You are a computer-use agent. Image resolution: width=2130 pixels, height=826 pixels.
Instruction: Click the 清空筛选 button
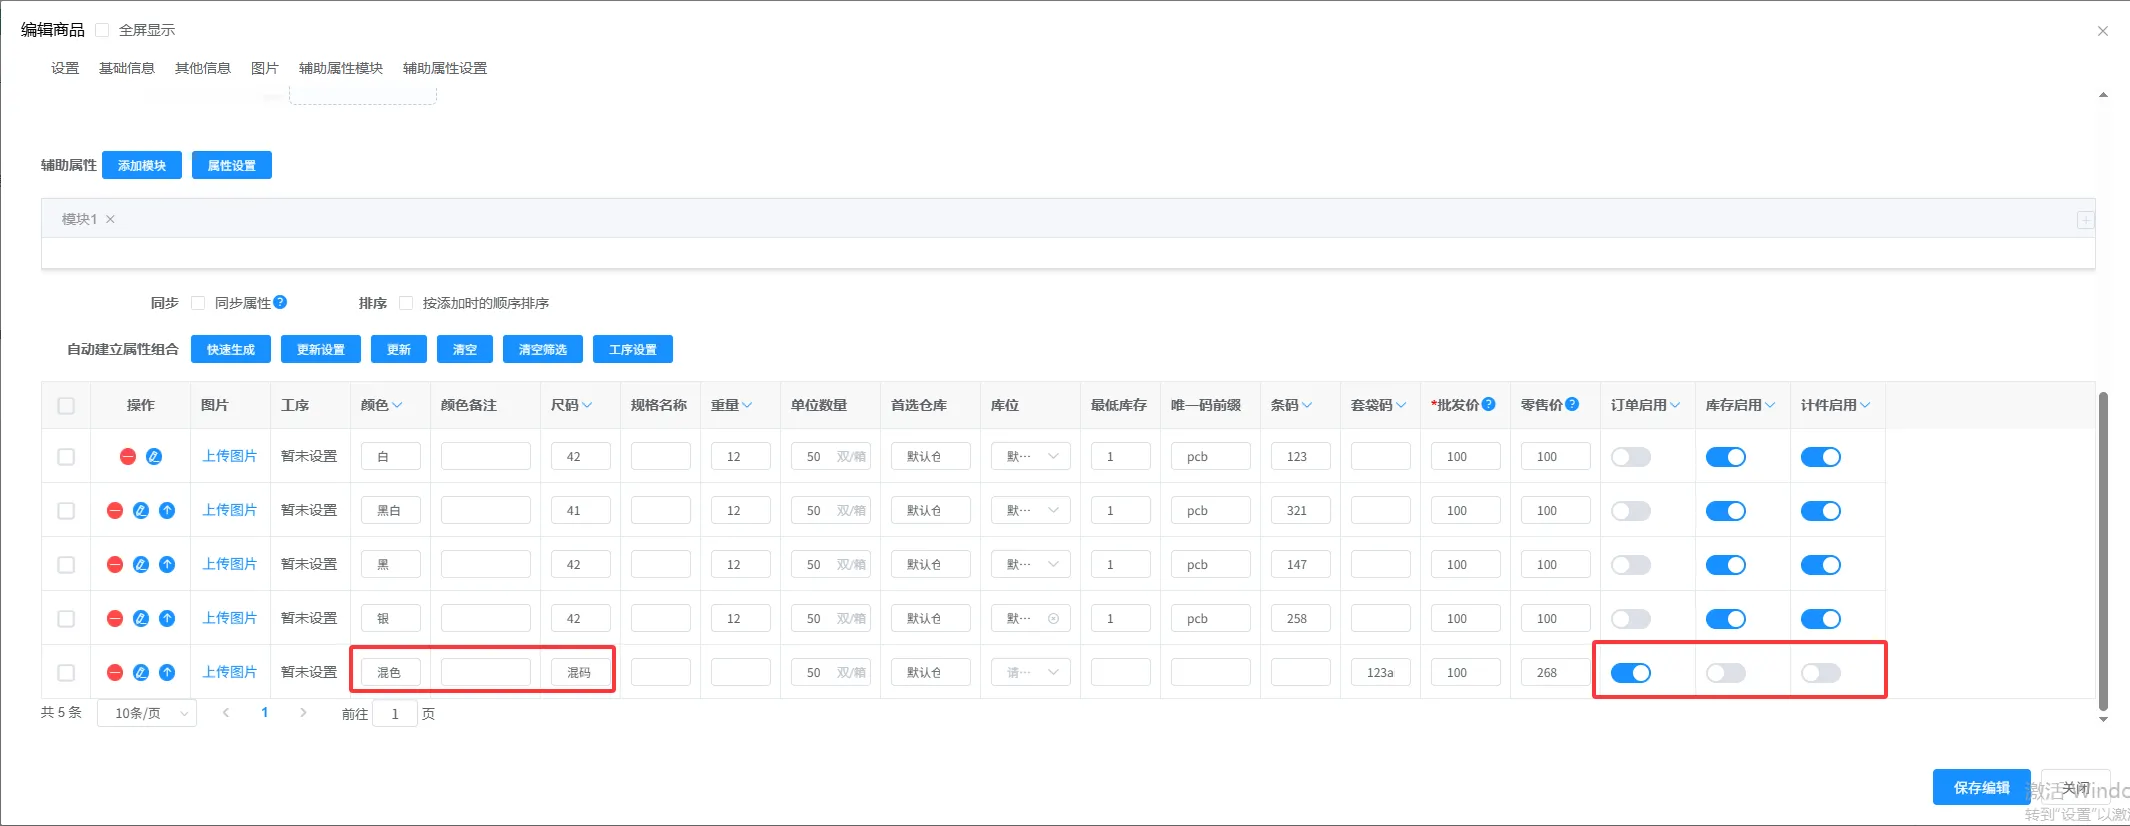click(543, 349)
